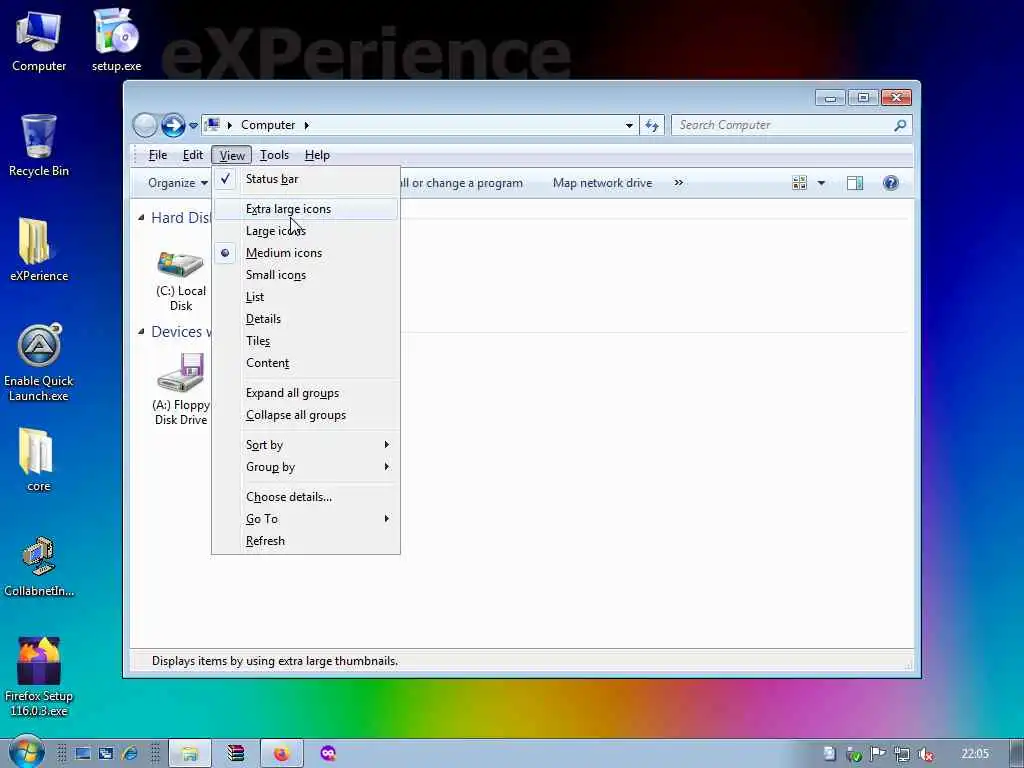Select the CollabnetIn... desktop icon
The height and width of the screenshot is (768, 1024).
(x=39, y=566)
